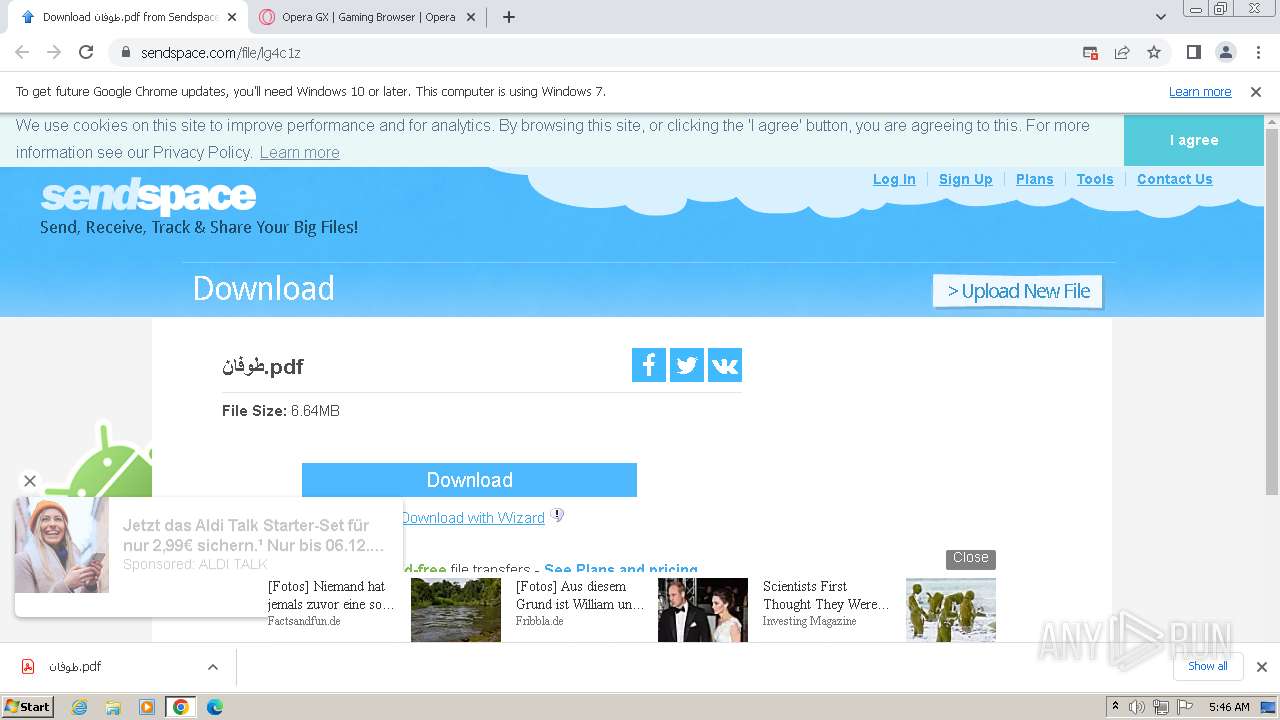Open the Contact Us link
Viewport: 1280px width, 720px height.
(1174, 179)
